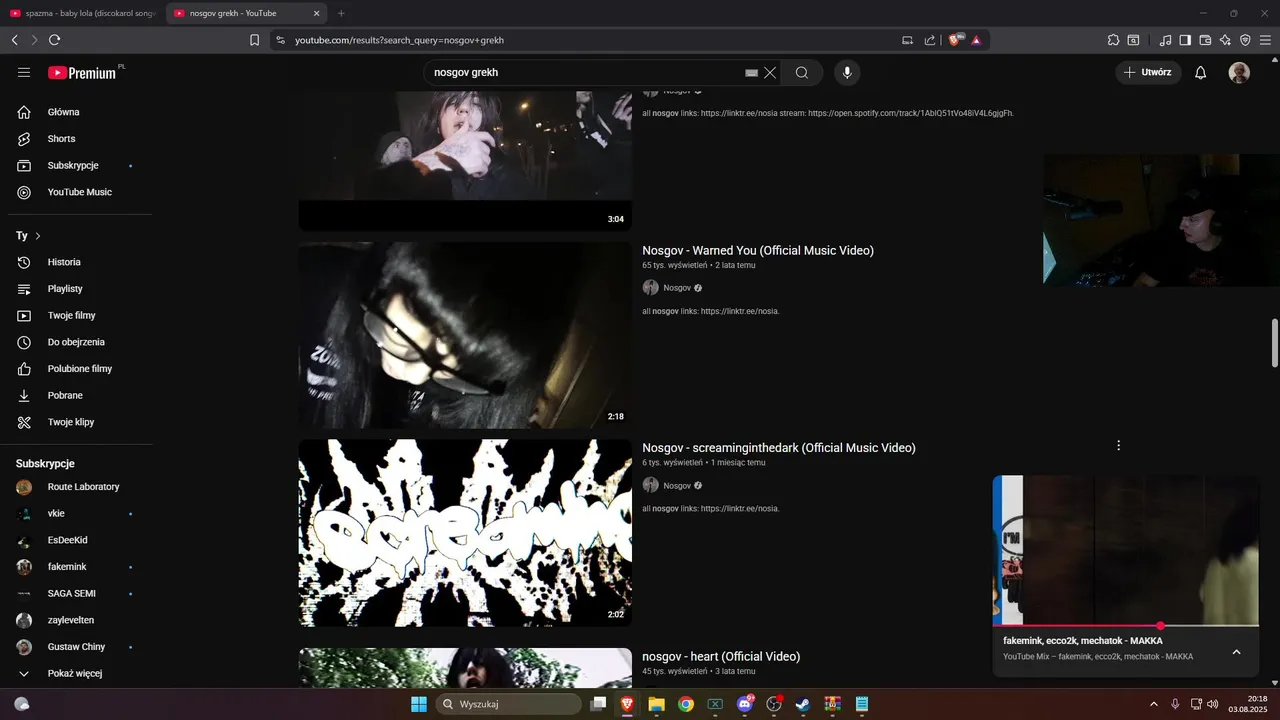Open Nosgov - screaminginthedark video title

click(779, 448)
